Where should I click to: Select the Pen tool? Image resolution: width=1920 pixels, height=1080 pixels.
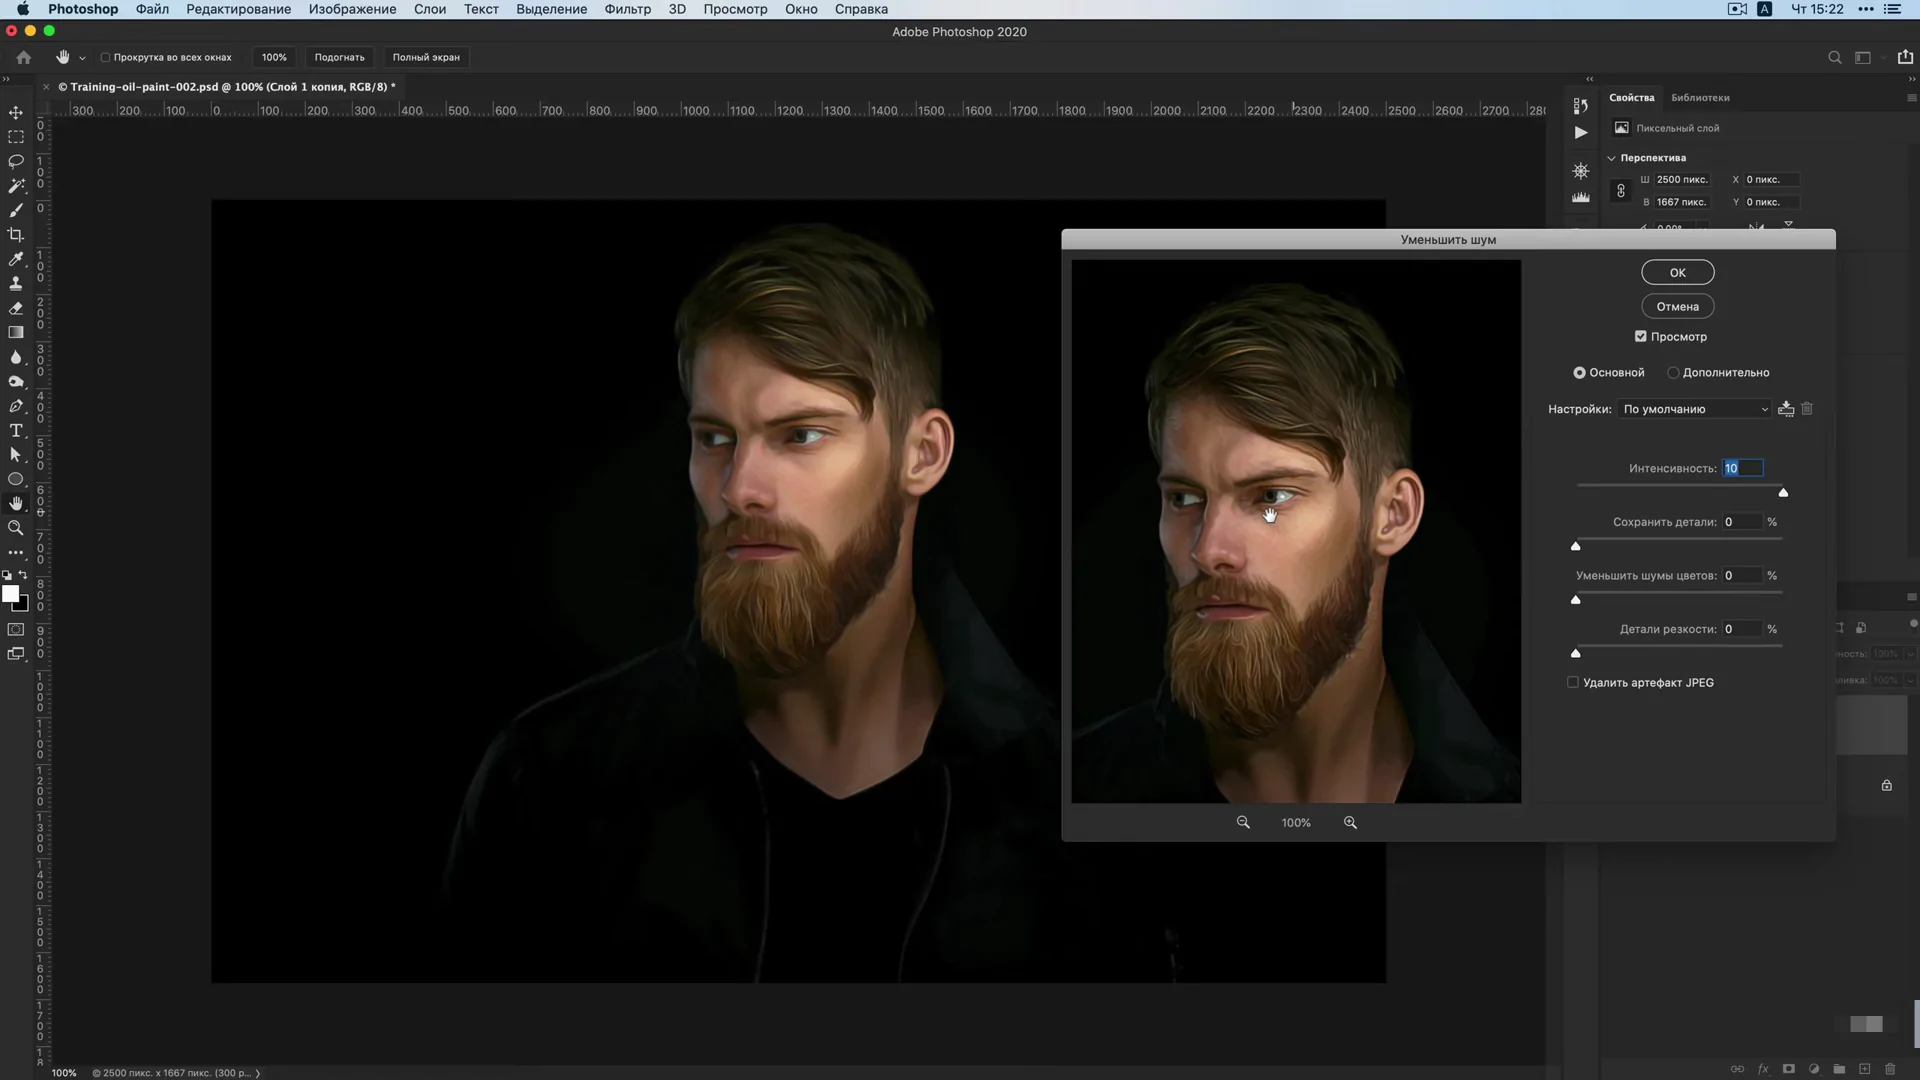16,406
